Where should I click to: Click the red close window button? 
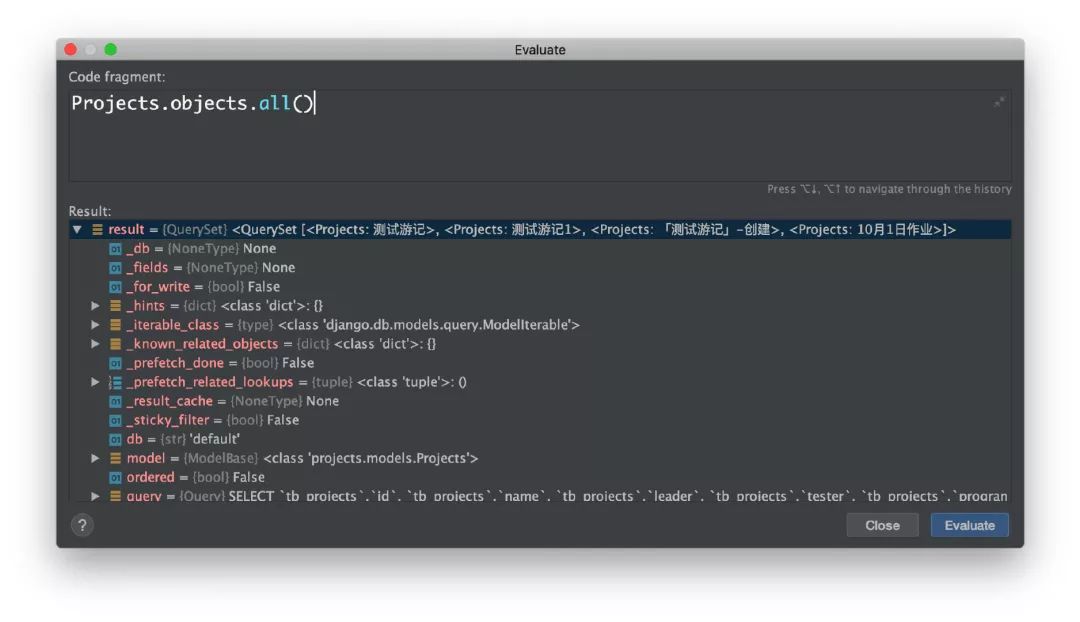click(x=70, y=50)
